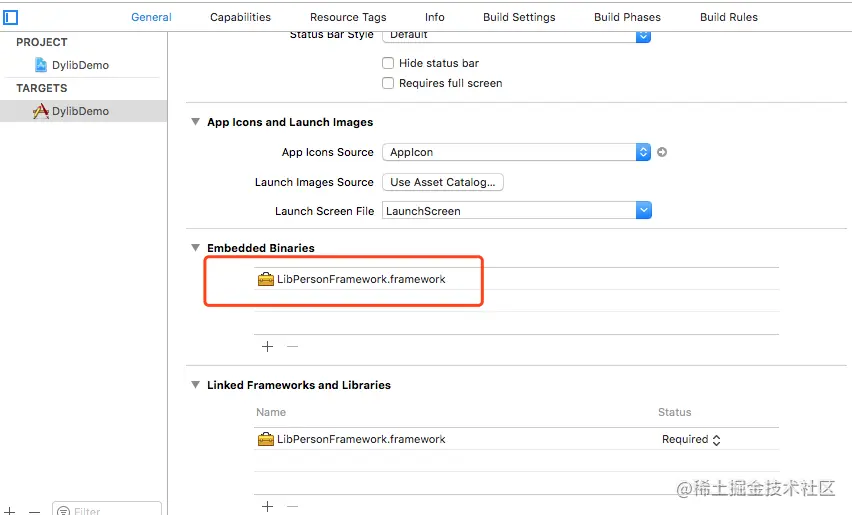Click the DylibDemo project file icon
852x515 pixels.
[x=41, y=65]
